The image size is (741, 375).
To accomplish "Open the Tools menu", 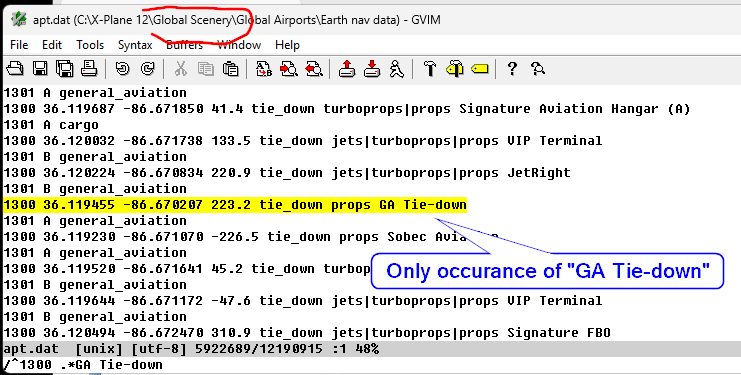I will (90, 45).
